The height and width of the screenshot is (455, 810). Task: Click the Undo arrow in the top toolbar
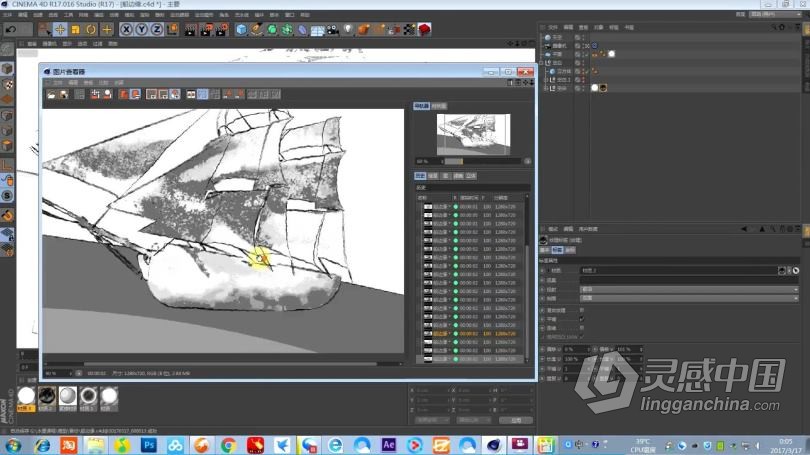click(x=11, y=29)
